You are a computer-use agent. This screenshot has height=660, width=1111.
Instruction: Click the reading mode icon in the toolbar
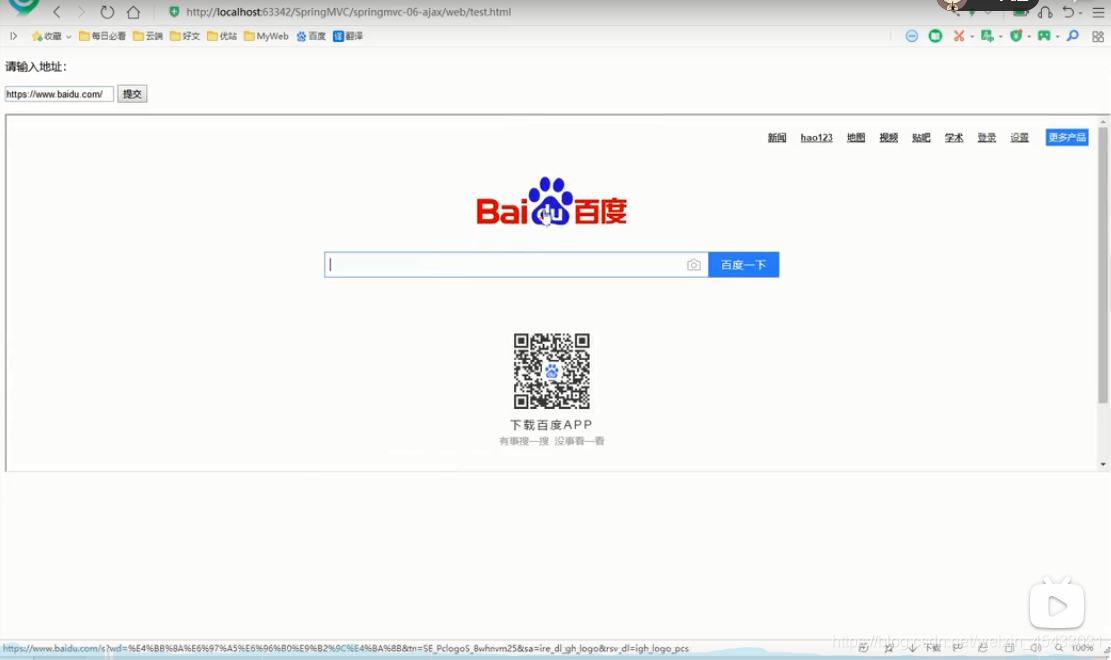click(933, 35)
